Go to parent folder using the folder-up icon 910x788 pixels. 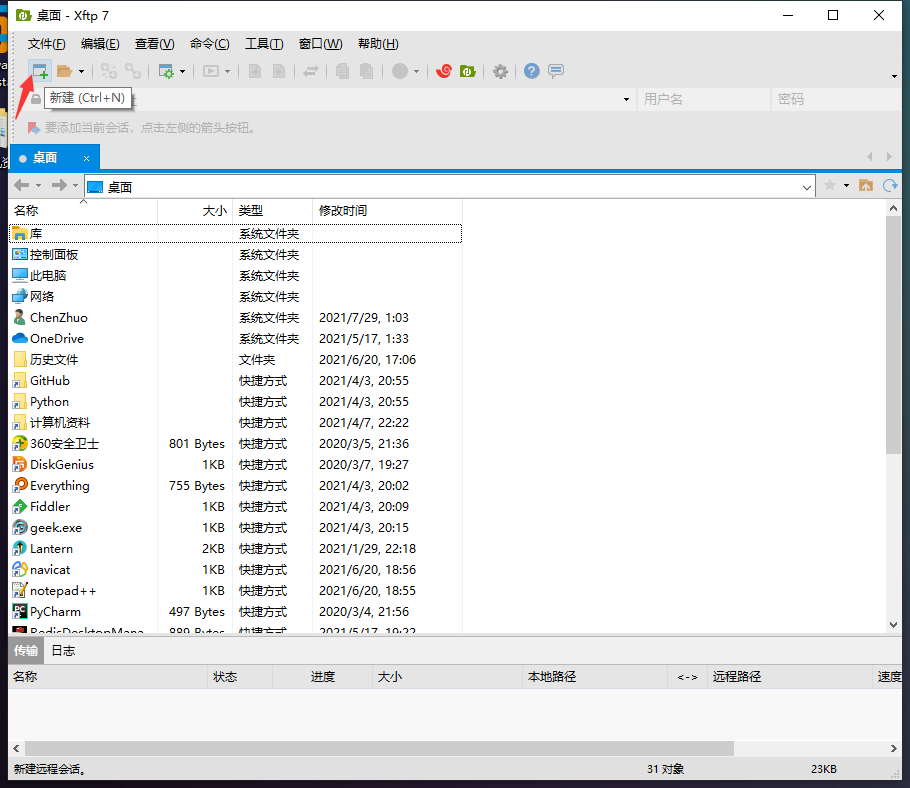(x=866, y=186)
